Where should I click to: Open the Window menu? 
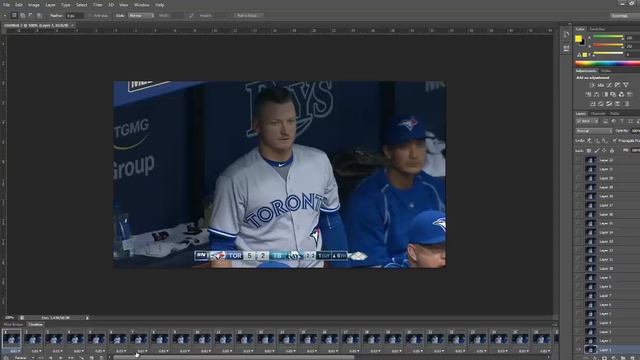141,5
